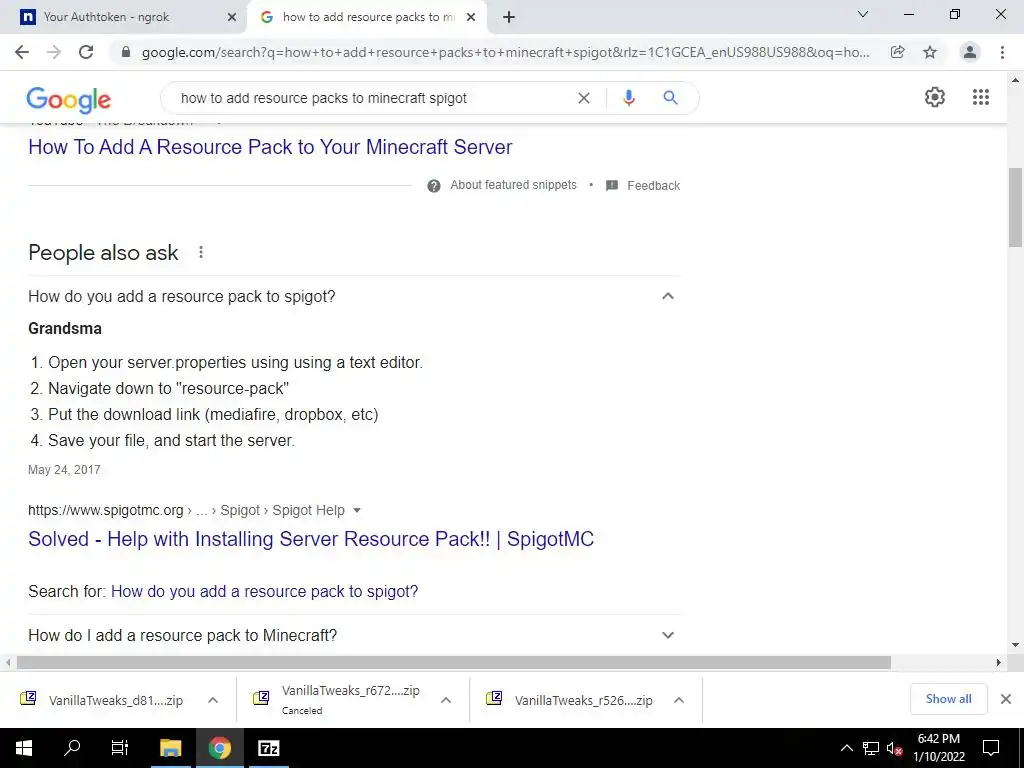1024x768 pixels.
Task: Open Windows Start menu
Action: click(24, 748)
